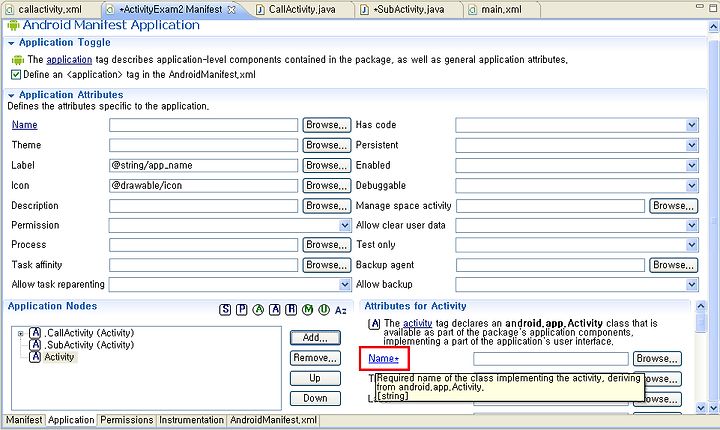Open the Test only dropdown

pos(692,245)
